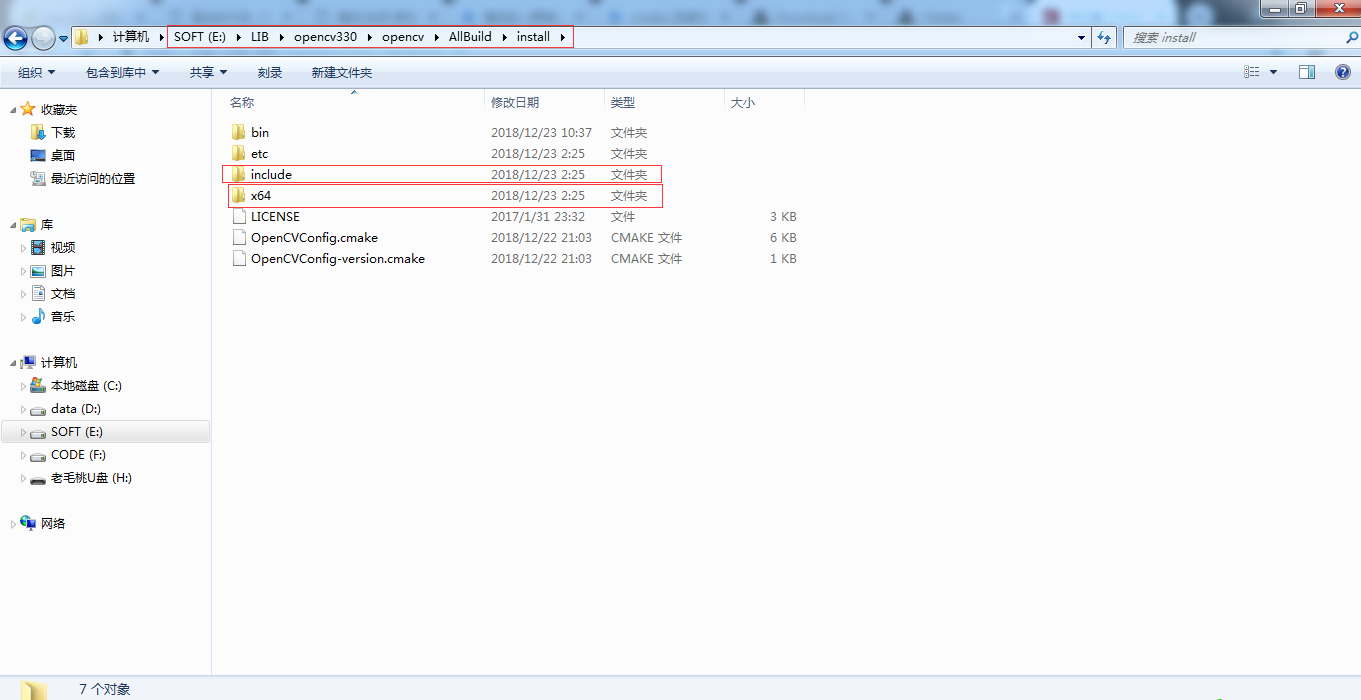Open the 共享 dropdown menu
The image size is (1361, 700).
206,71
